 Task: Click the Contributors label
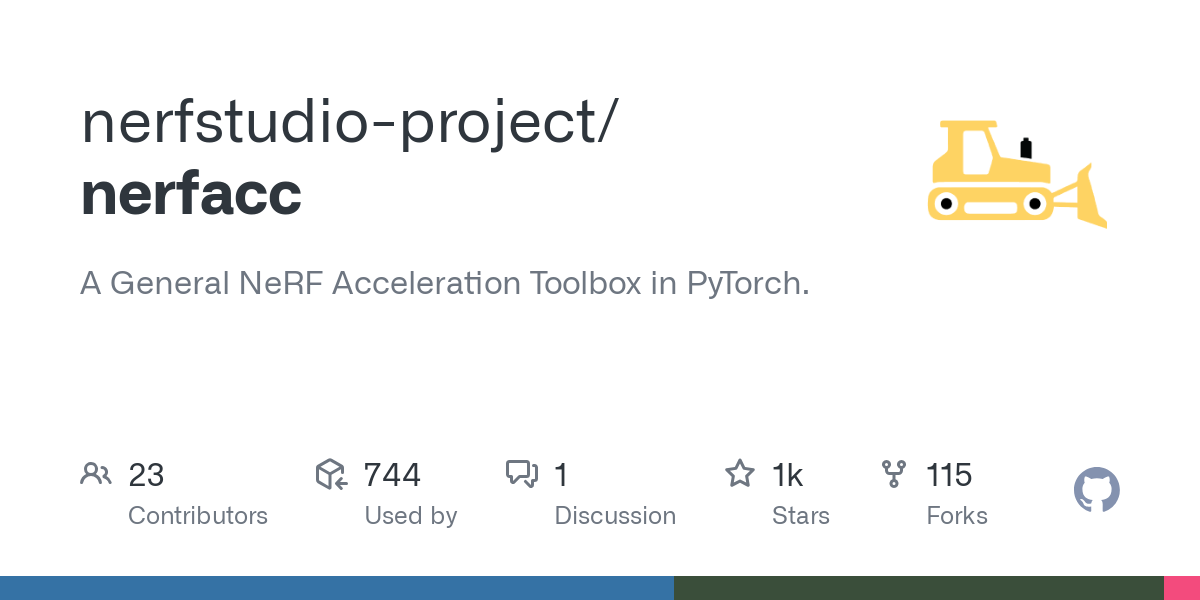pos(198,516)
